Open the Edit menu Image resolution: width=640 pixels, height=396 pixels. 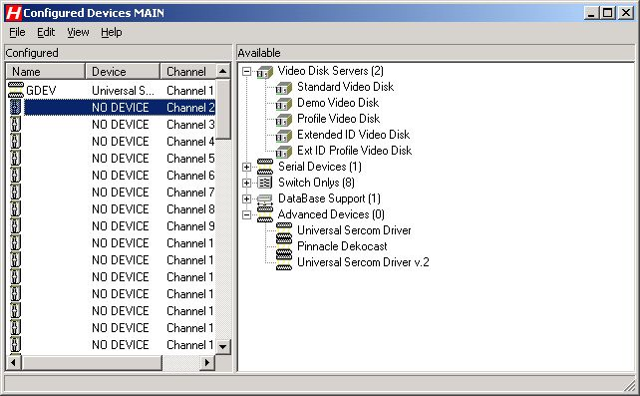click(46, 32)
